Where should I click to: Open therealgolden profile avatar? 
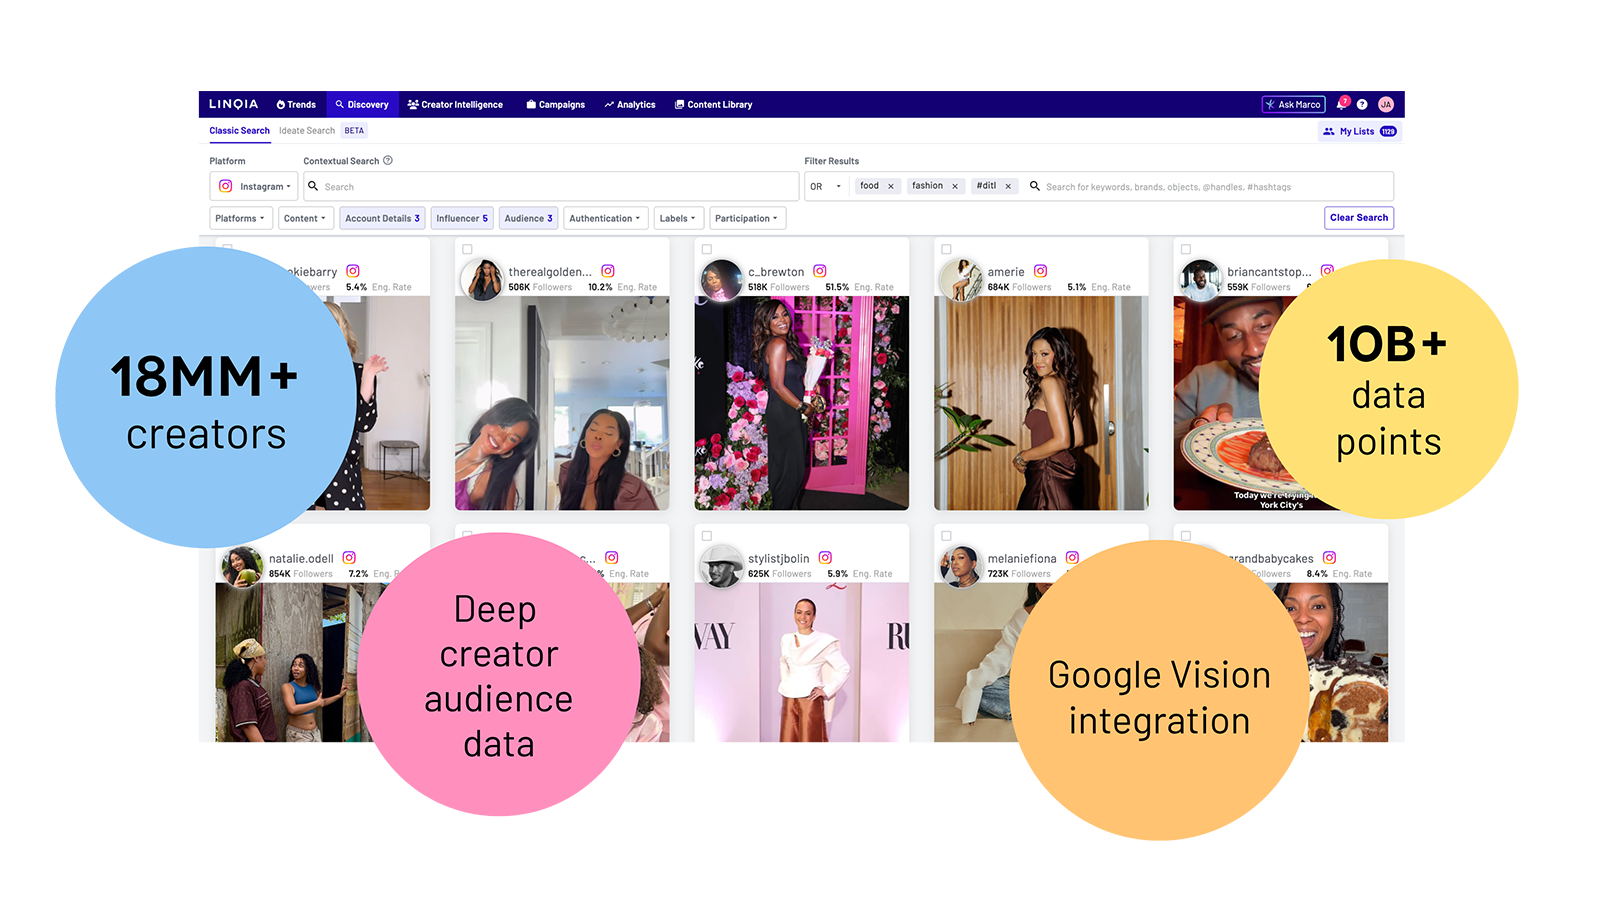tap(482, 280)
